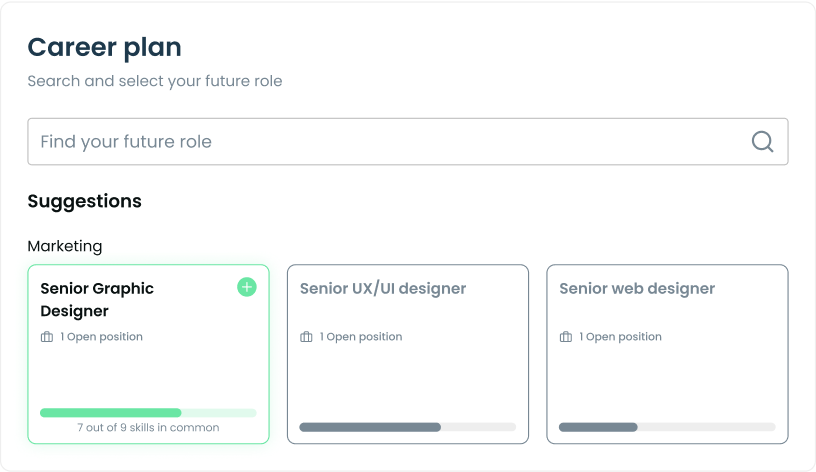Click the Suggestions section heading
816x472 pixels.
(x=84, y=201)
